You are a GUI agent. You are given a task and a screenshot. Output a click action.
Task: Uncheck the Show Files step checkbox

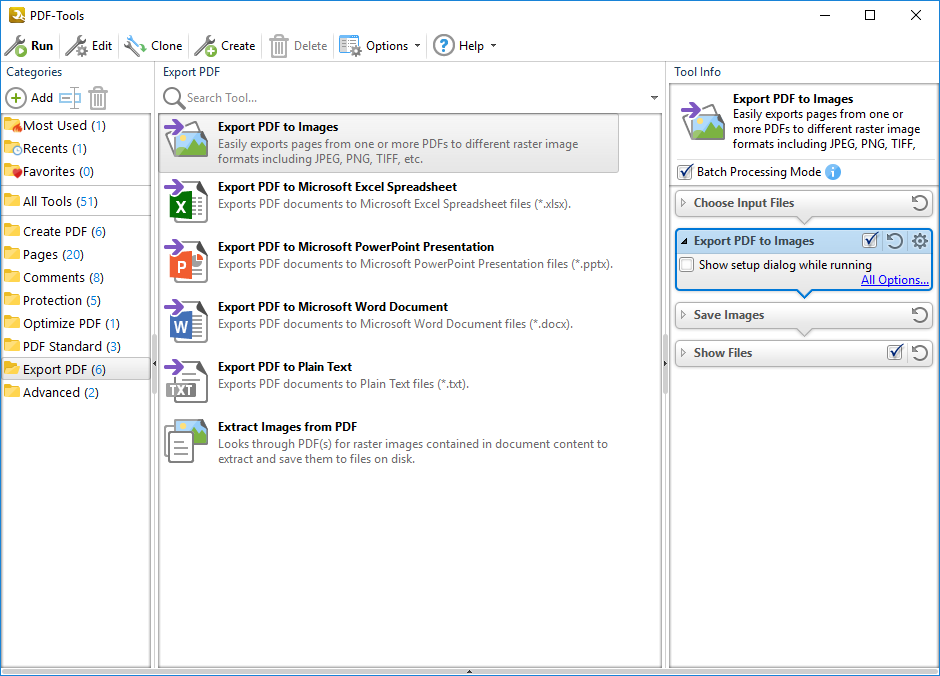895,353
